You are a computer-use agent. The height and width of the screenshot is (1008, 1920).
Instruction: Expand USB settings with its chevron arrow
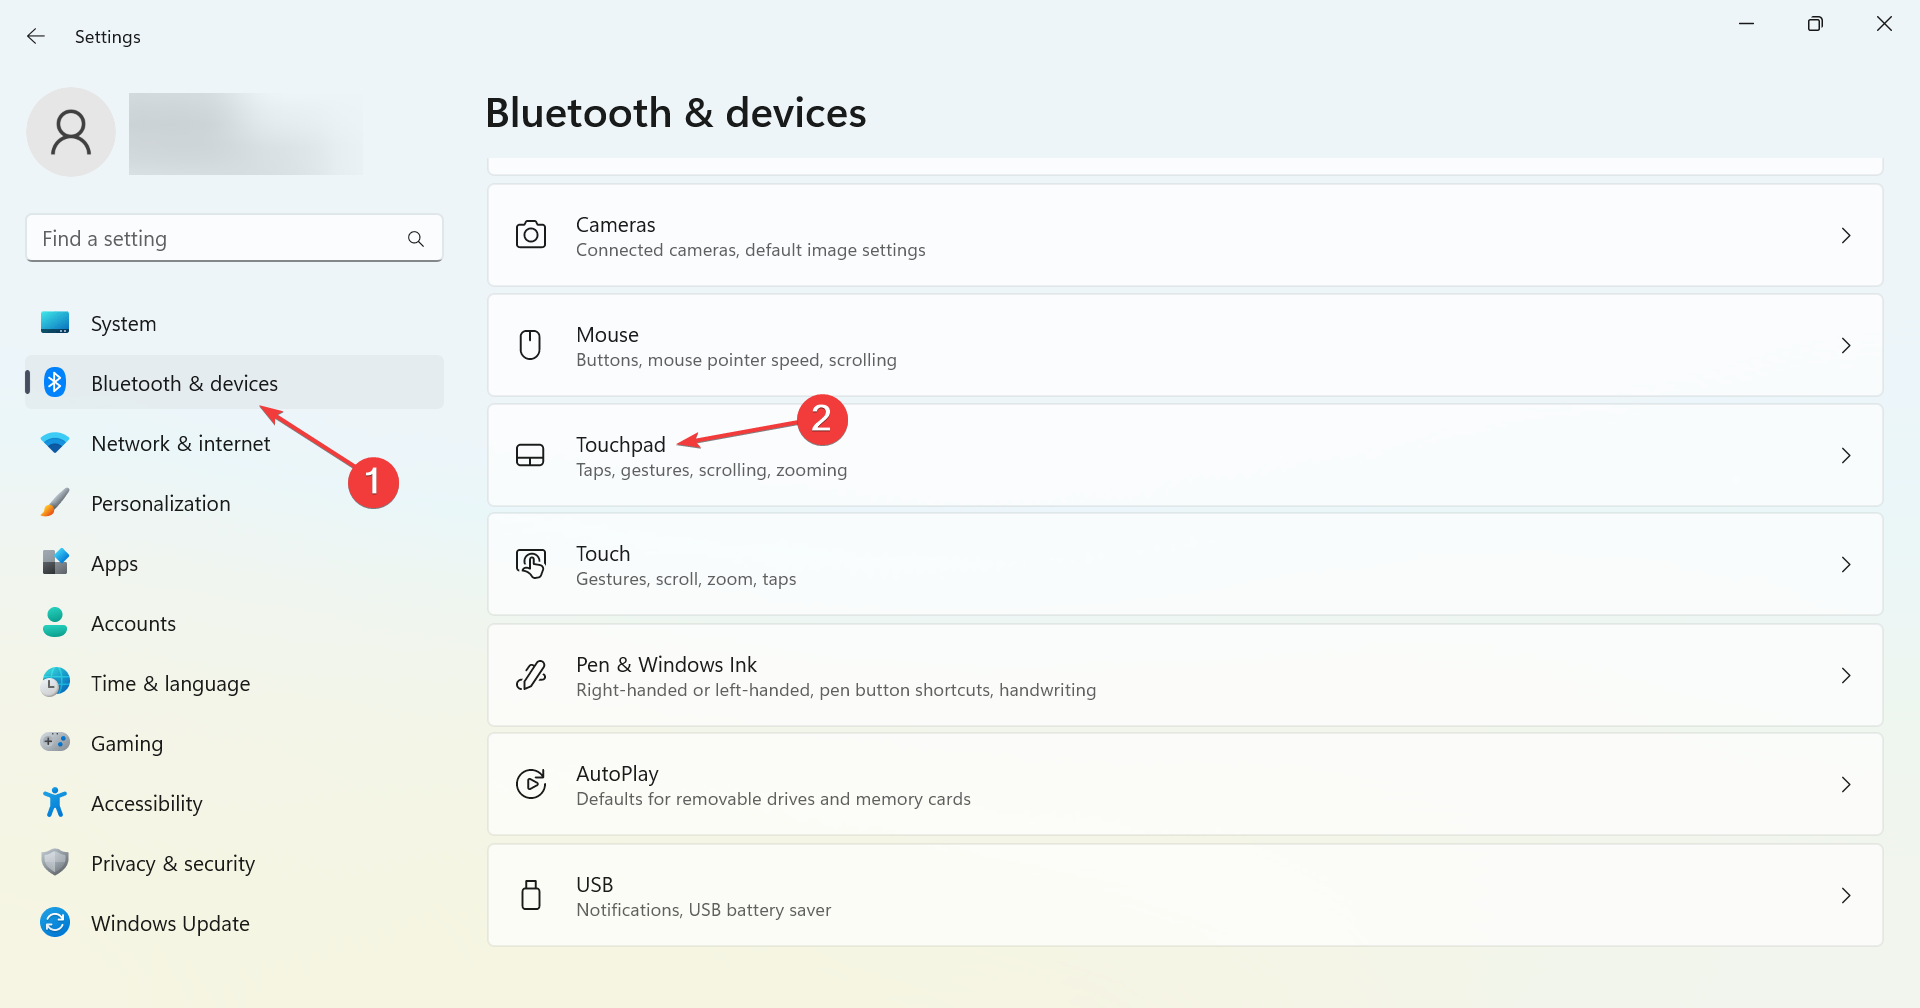click(1846, 895)
